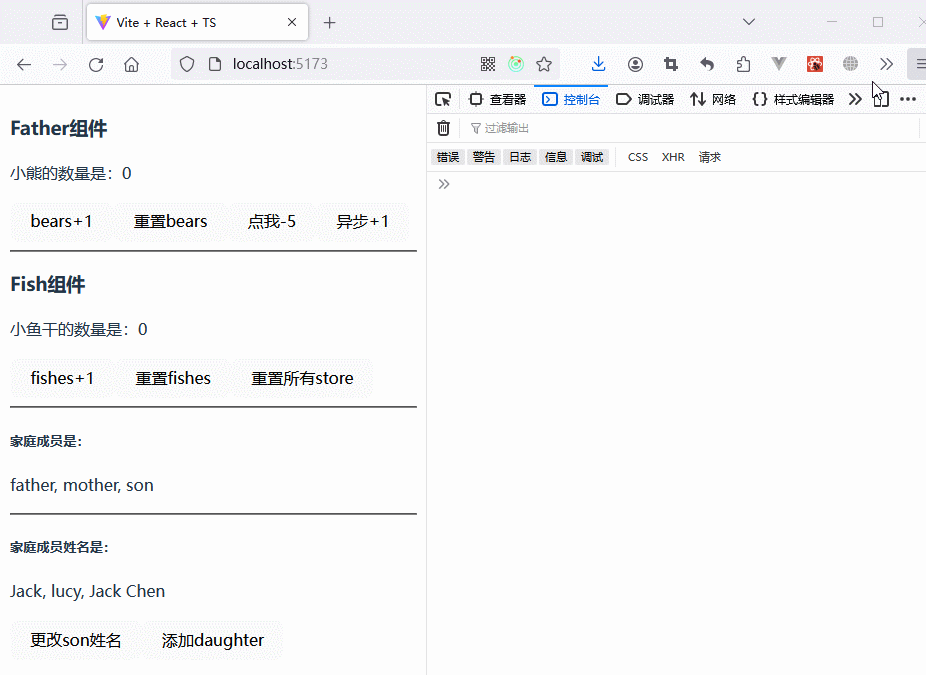This screenshot has height=675, width=926.
Task: Clear console output with trash icon
Action: 444,128
